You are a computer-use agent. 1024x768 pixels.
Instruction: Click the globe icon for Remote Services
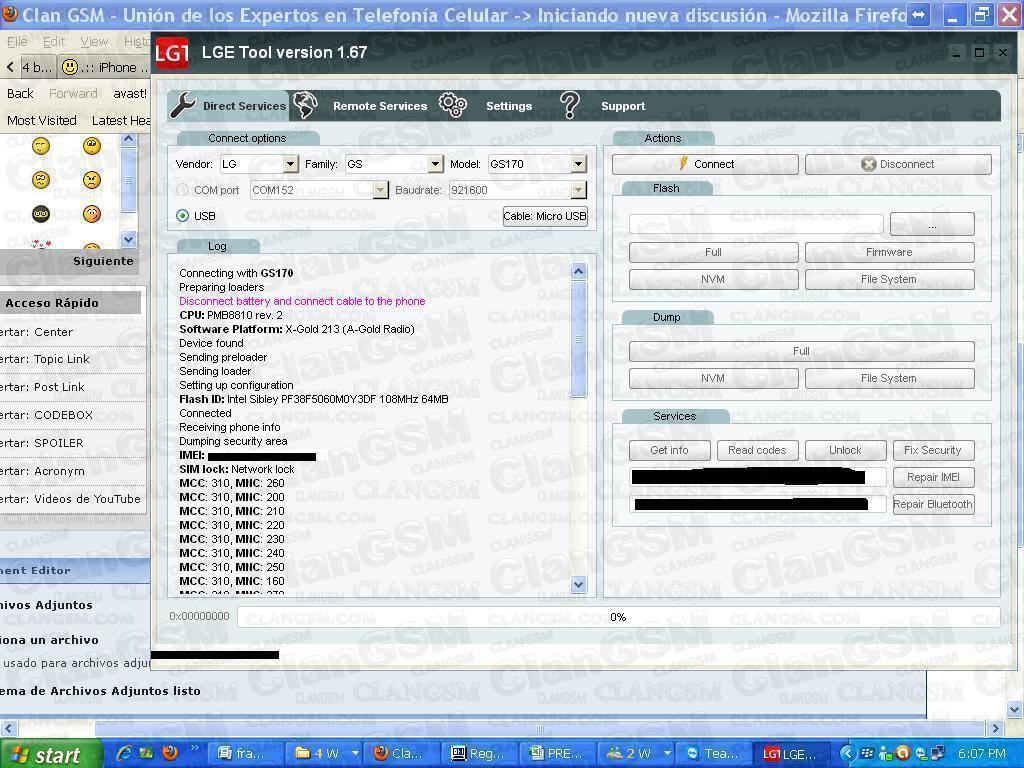pos(305,105)
